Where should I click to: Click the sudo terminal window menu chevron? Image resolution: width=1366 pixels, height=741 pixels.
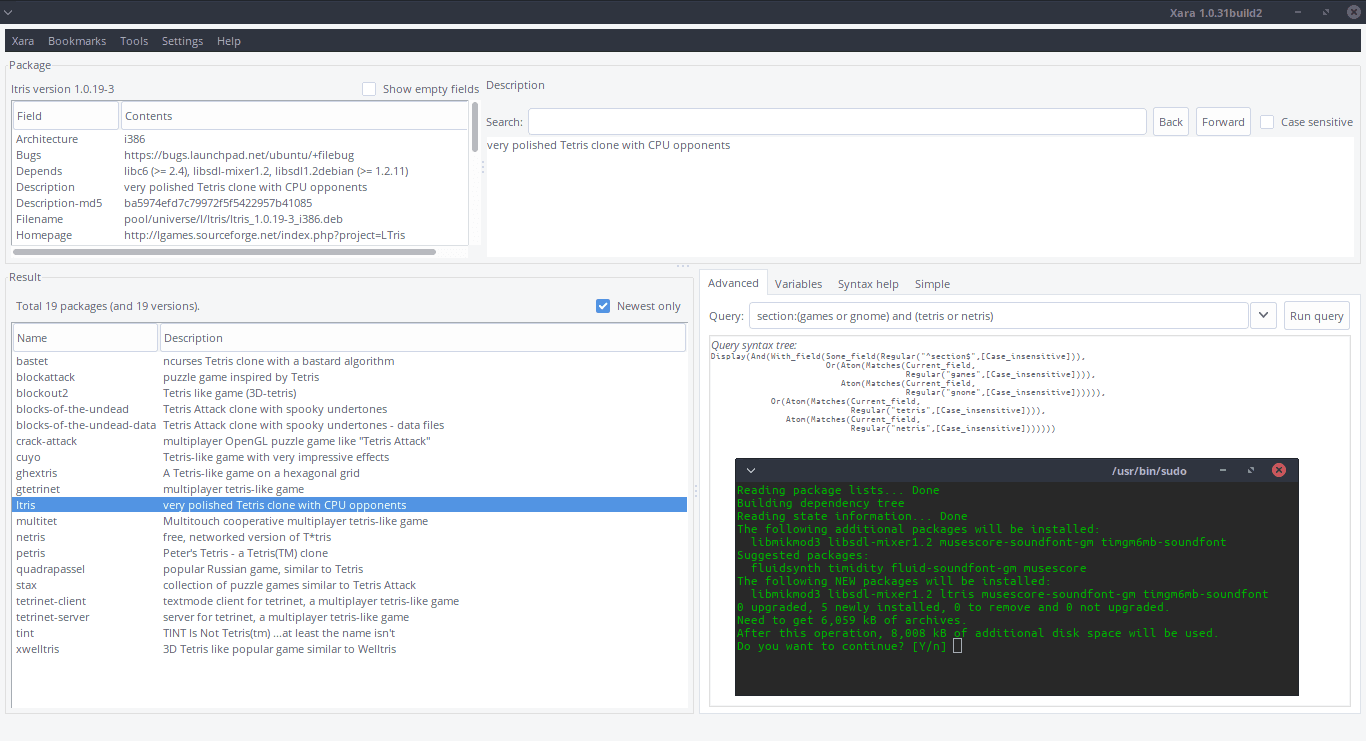coord(751,470)
